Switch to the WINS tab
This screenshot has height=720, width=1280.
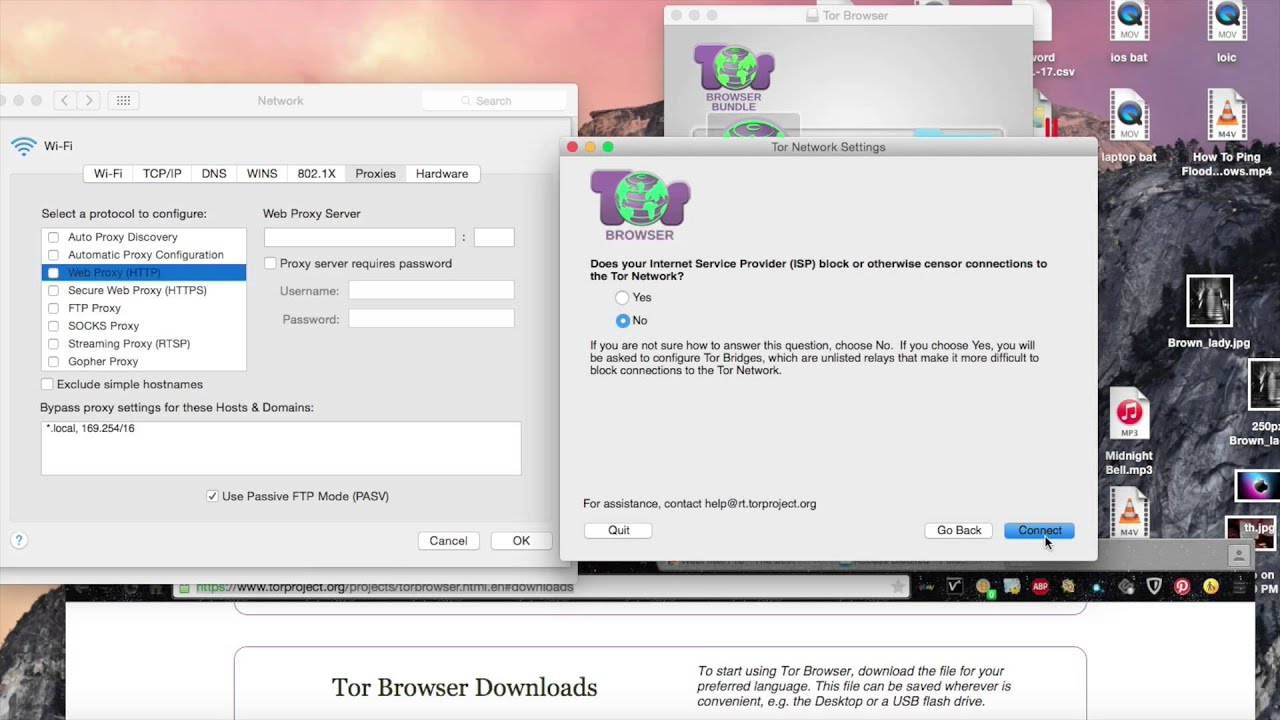(x=262, y=173)
